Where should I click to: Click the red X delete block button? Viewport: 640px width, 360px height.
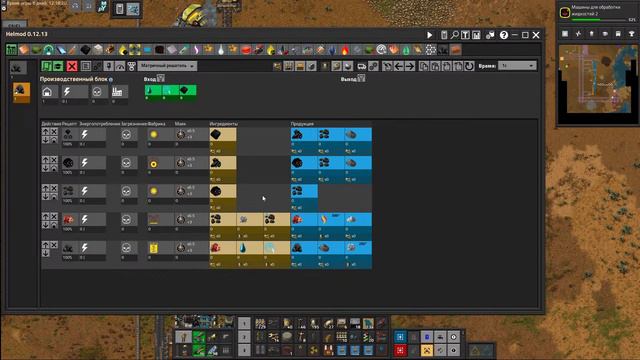tap(72, 66)
